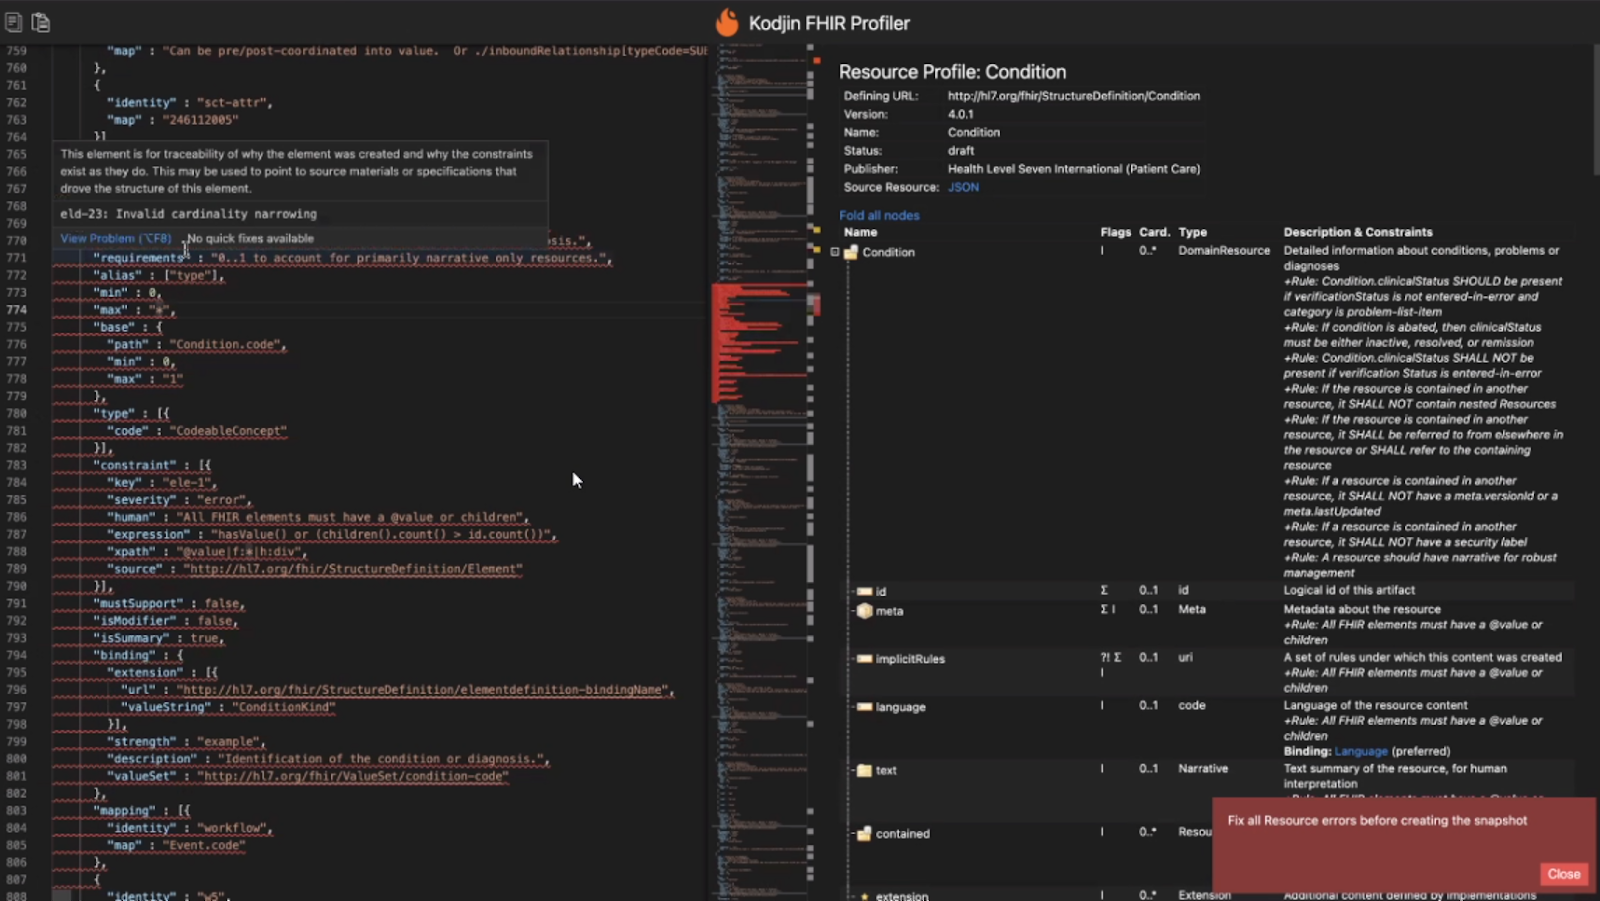The height and width of the screenshot is (901, 1600).
Task: Click the Kodjin flame logo
Action: pos(727,22)
